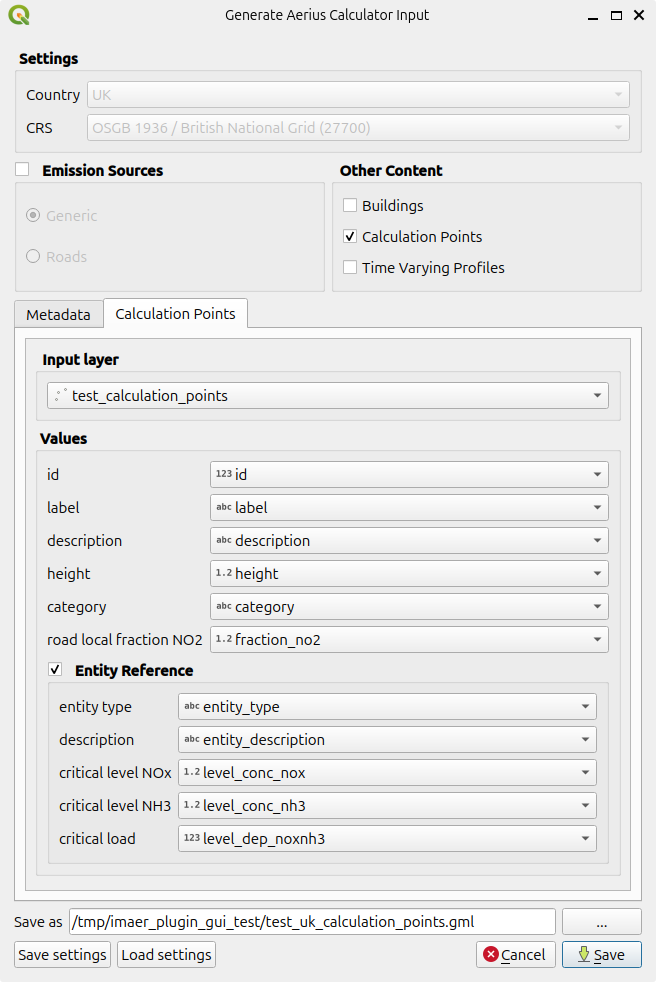Click the integer type icon in id field
The width and height of the screenshot is (656, 982).
pos(223,474)
